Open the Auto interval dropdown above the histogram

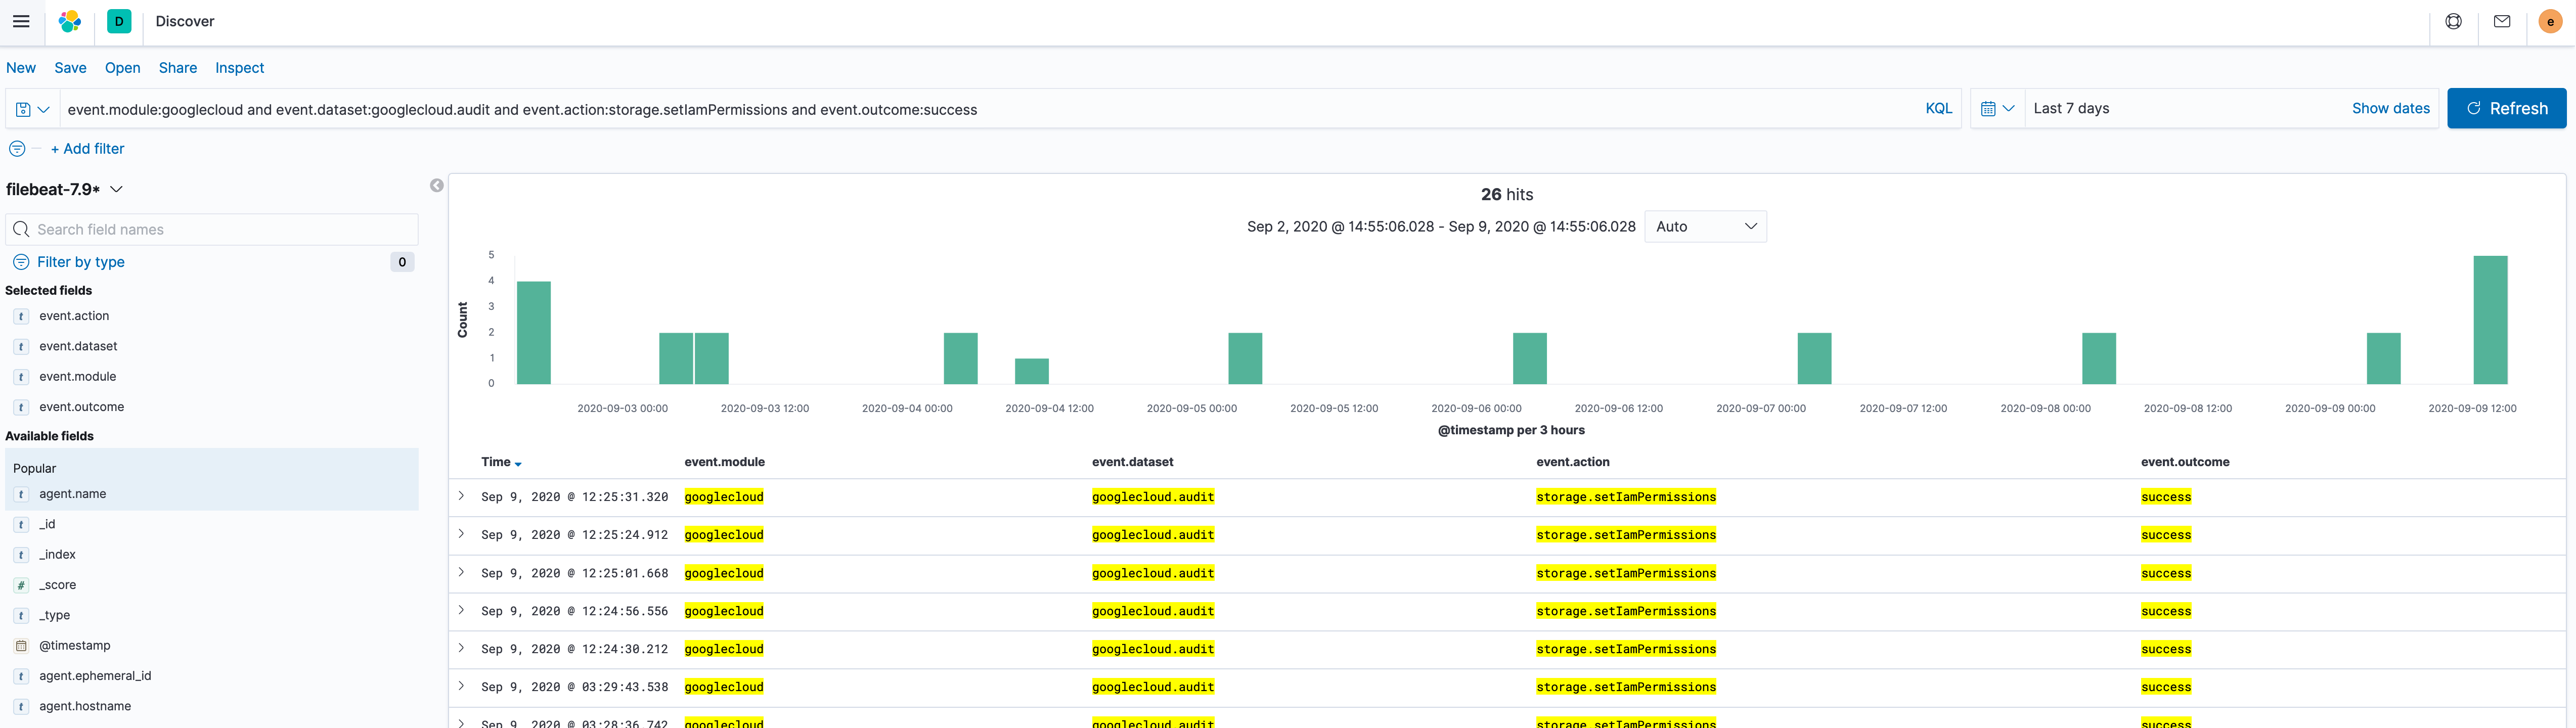point(1705,226)
